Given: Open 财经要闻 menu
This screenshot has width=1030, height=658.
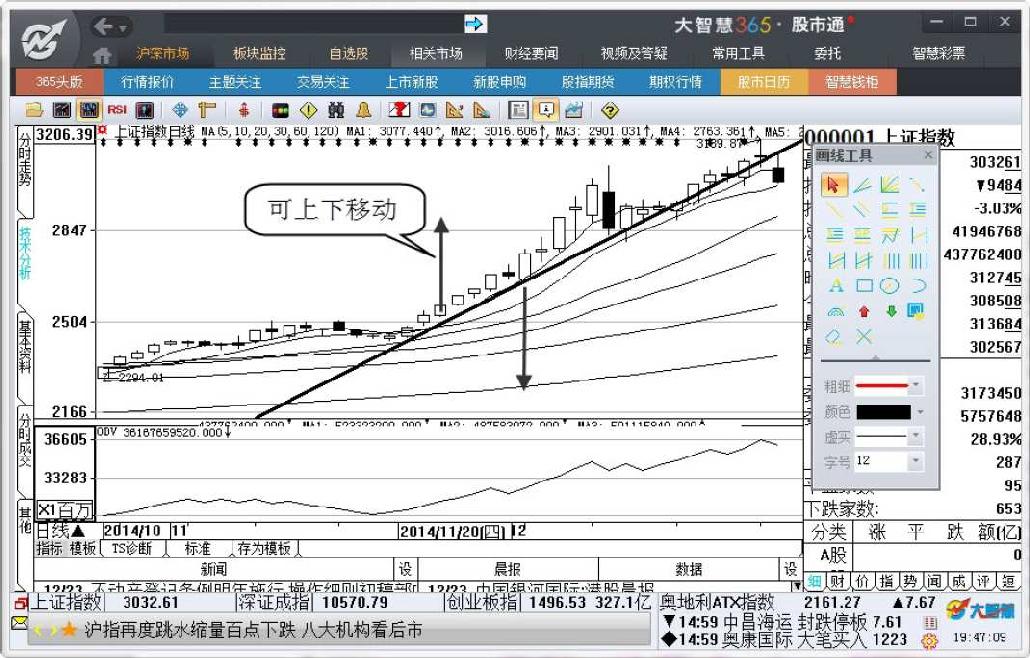Looking at the screenshot, I should pyautogui.click(x=531, y=54).
